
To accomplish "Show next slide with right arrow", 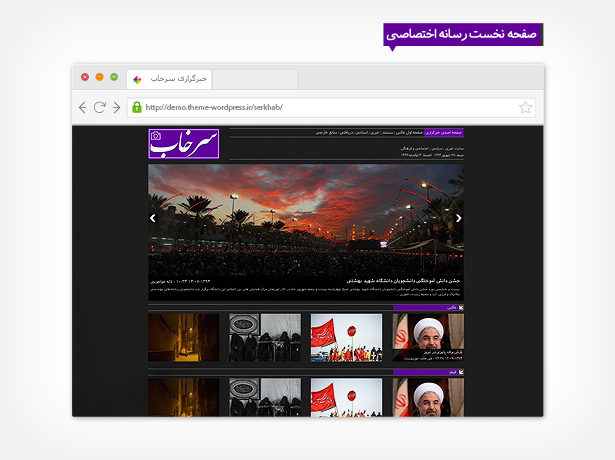I will point(458,217).
